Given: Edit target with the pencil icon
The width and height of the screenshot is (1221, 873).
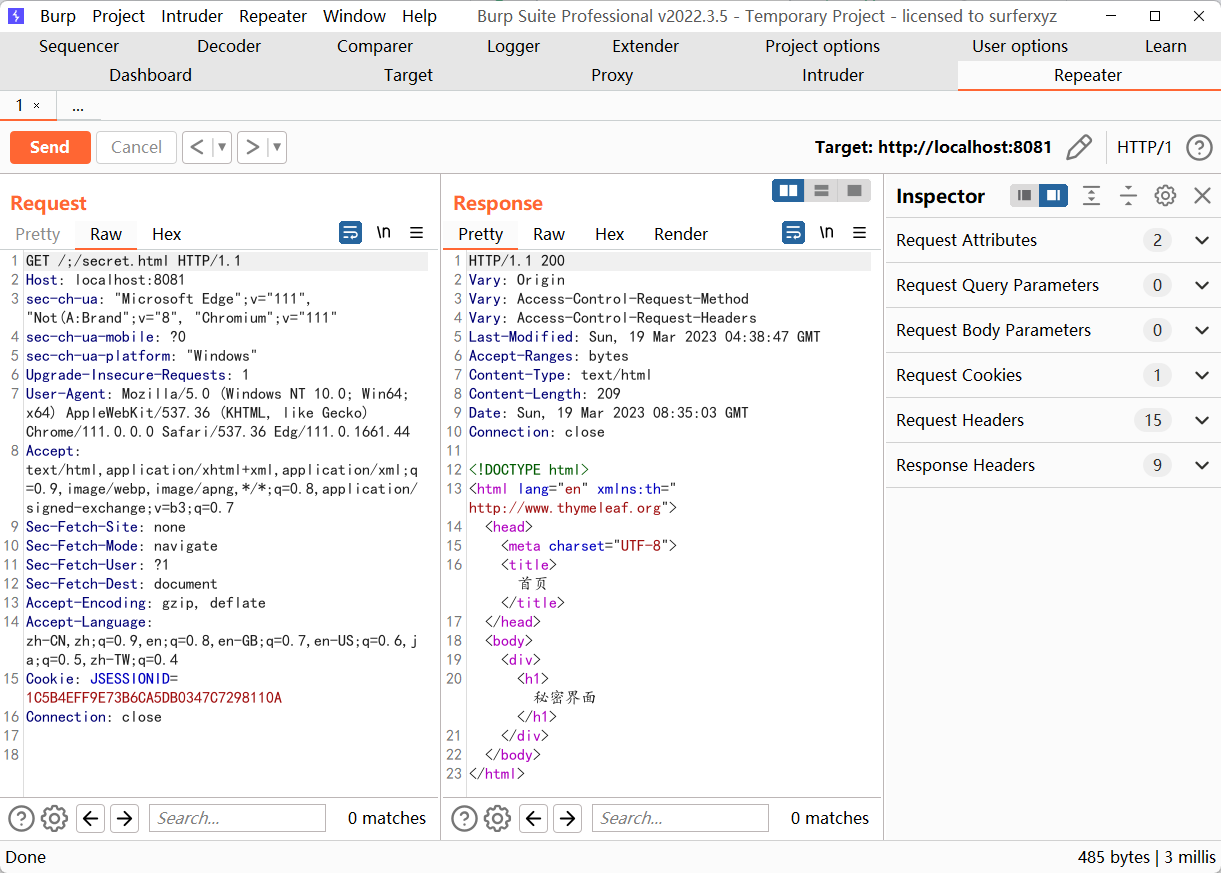Looking at the screenshot, I should [x=1079, y=147].
